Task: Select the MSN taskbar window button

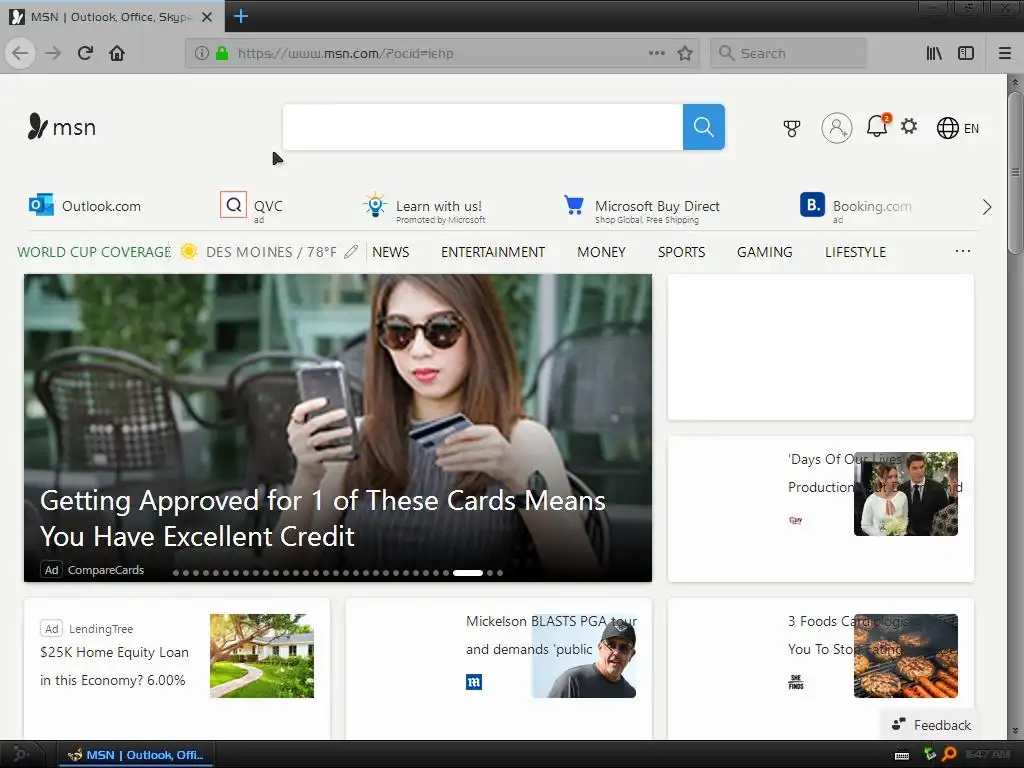Action: (136, 755)
